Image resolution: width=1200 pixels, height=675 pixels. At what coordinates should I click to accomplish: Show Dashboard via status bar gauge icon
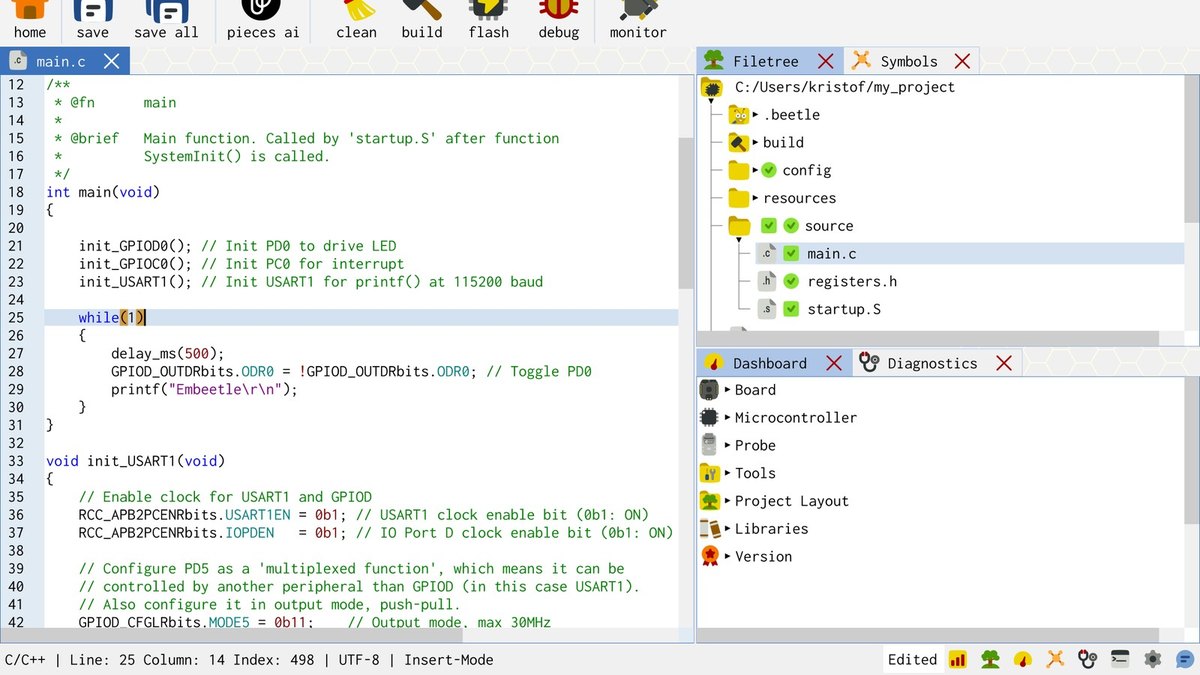[1022, 659]
